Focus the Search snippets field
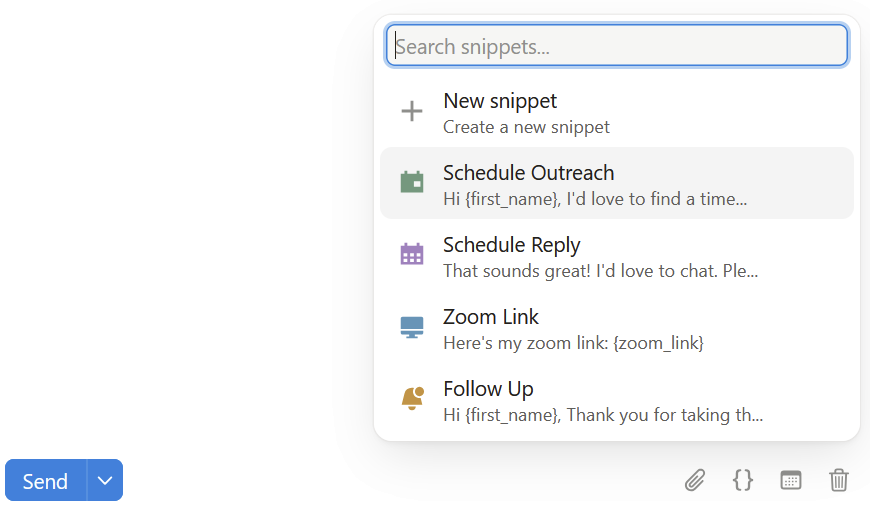The height and width of the screenshot is (506, 870). click(x=616, y=45)
